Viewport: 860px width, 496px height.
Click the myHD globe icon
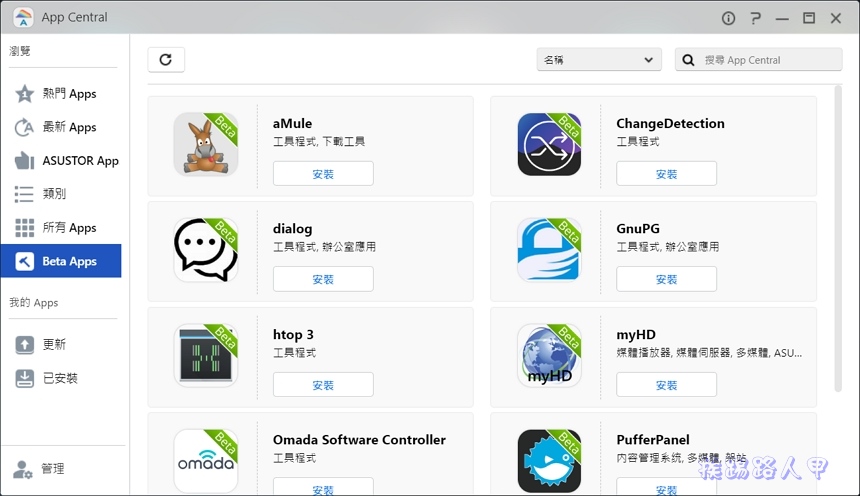549,356
